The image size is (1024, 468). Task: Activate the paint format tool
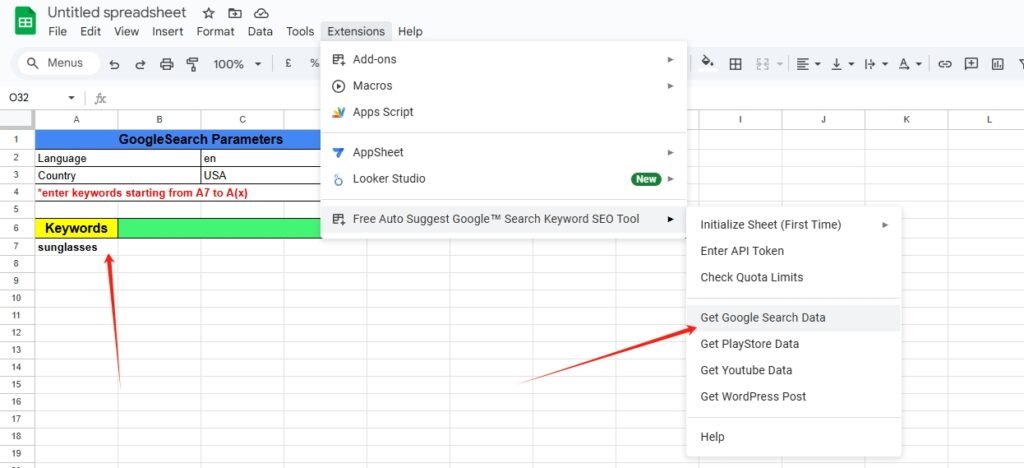[192, 64]
